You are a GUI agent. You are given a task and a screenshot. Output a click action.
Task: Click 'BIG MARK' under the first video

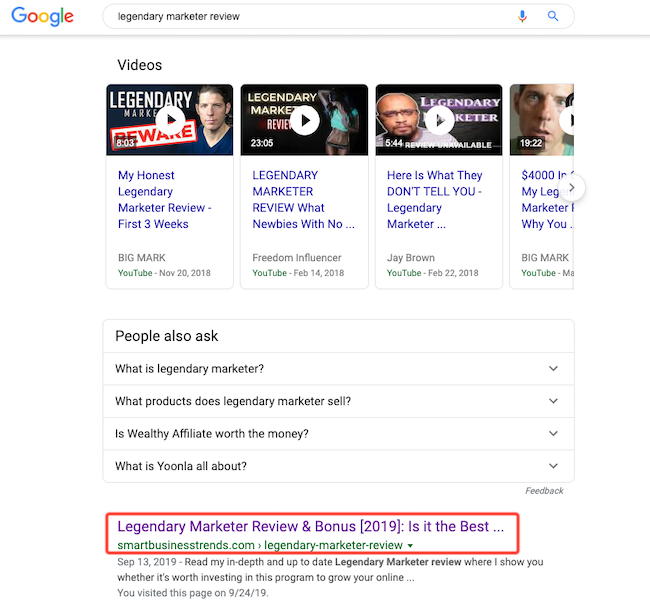[142, 258]
